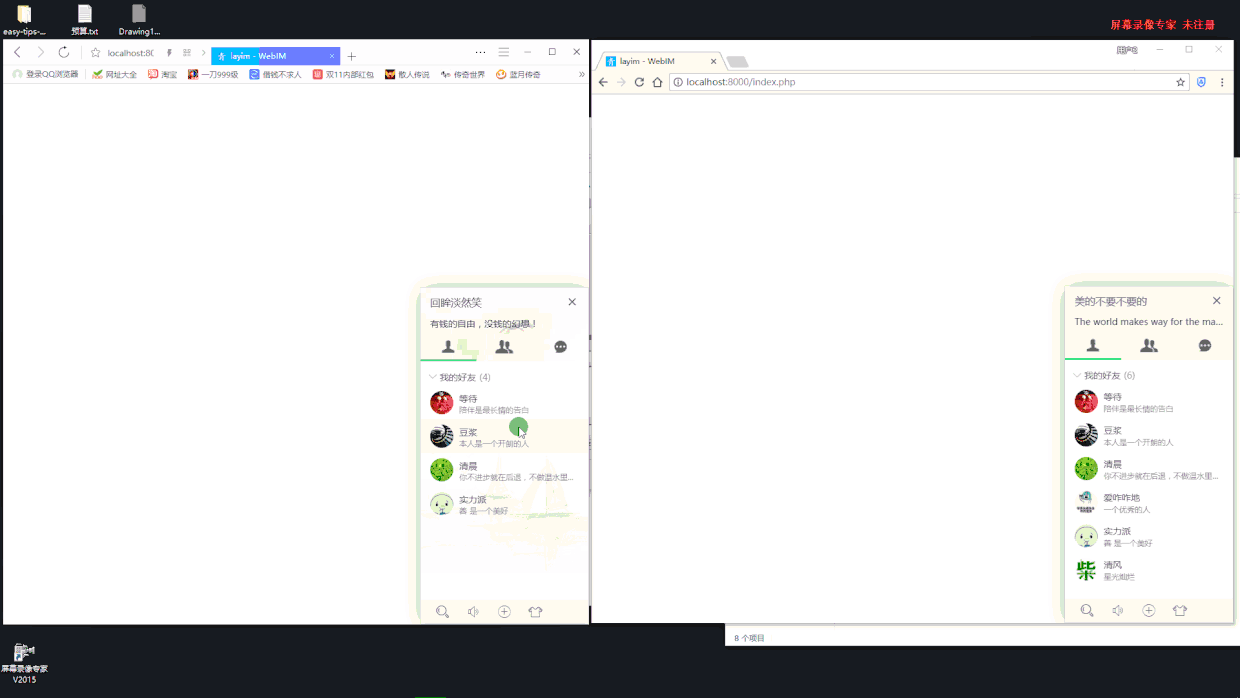Open the groups tab in right Chrome layim panel
Image resolution: width=1240 pixels, height=698 pixels.
click(1149, 345)
